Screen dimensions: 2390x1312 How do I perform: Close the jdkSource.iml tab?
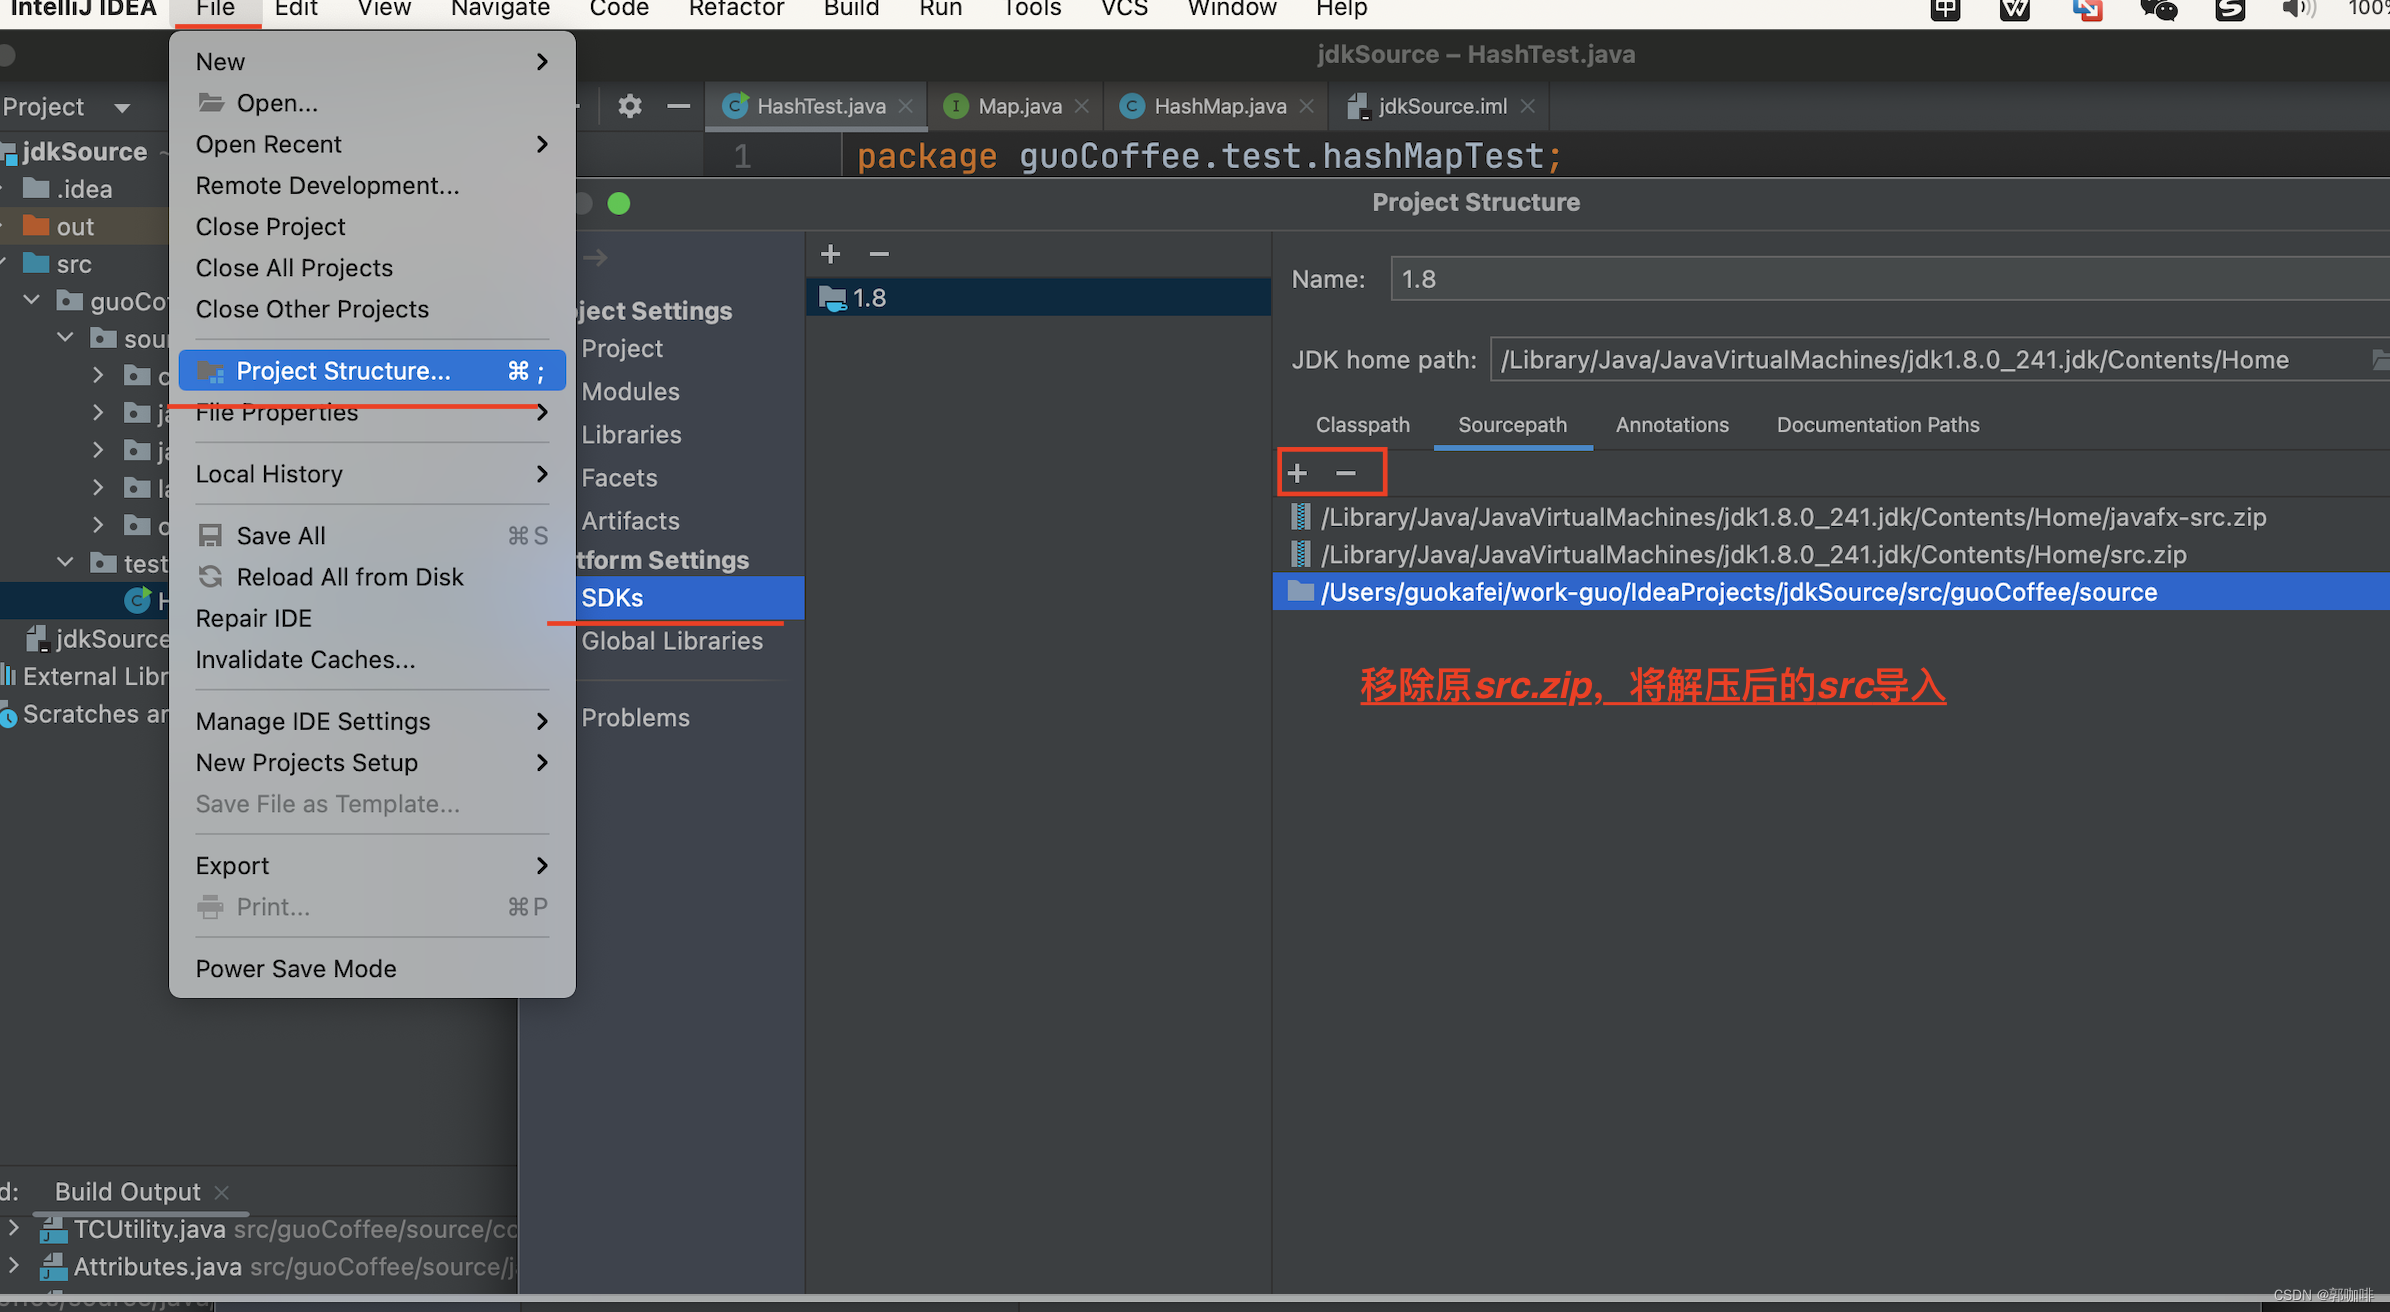click(x=1527, y=106)
